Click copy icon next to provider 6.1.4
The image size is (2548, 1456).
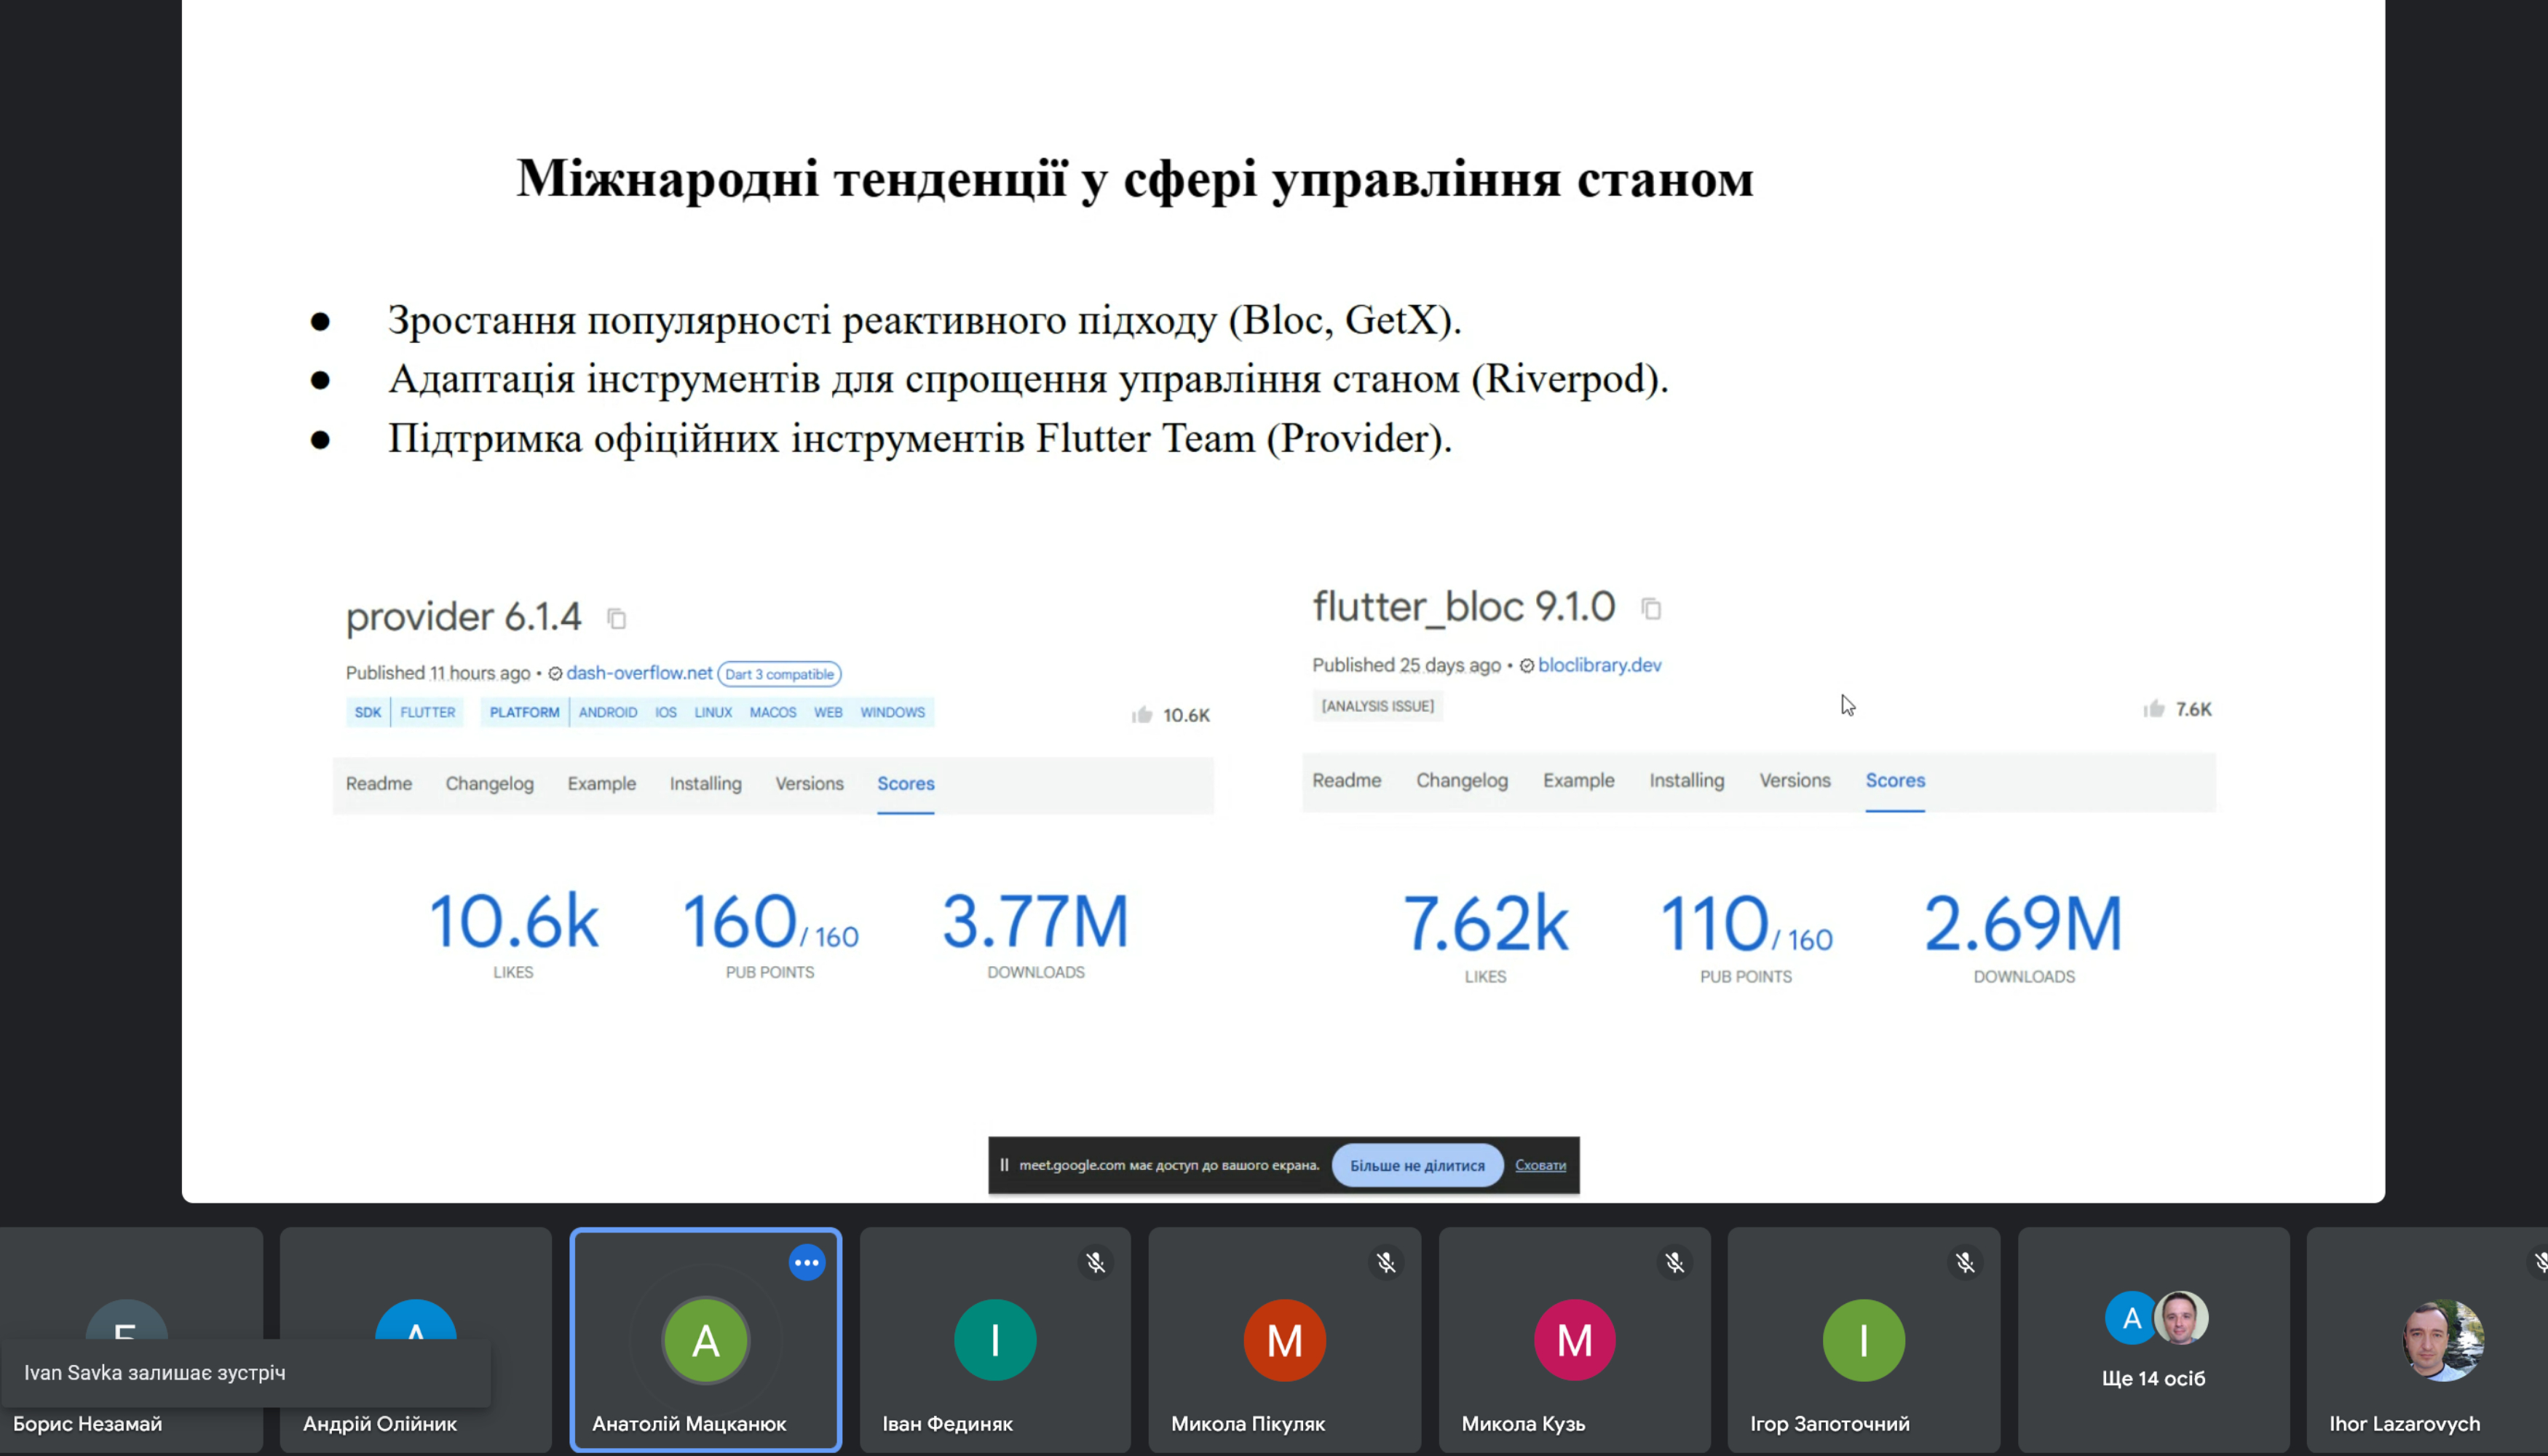617,619
